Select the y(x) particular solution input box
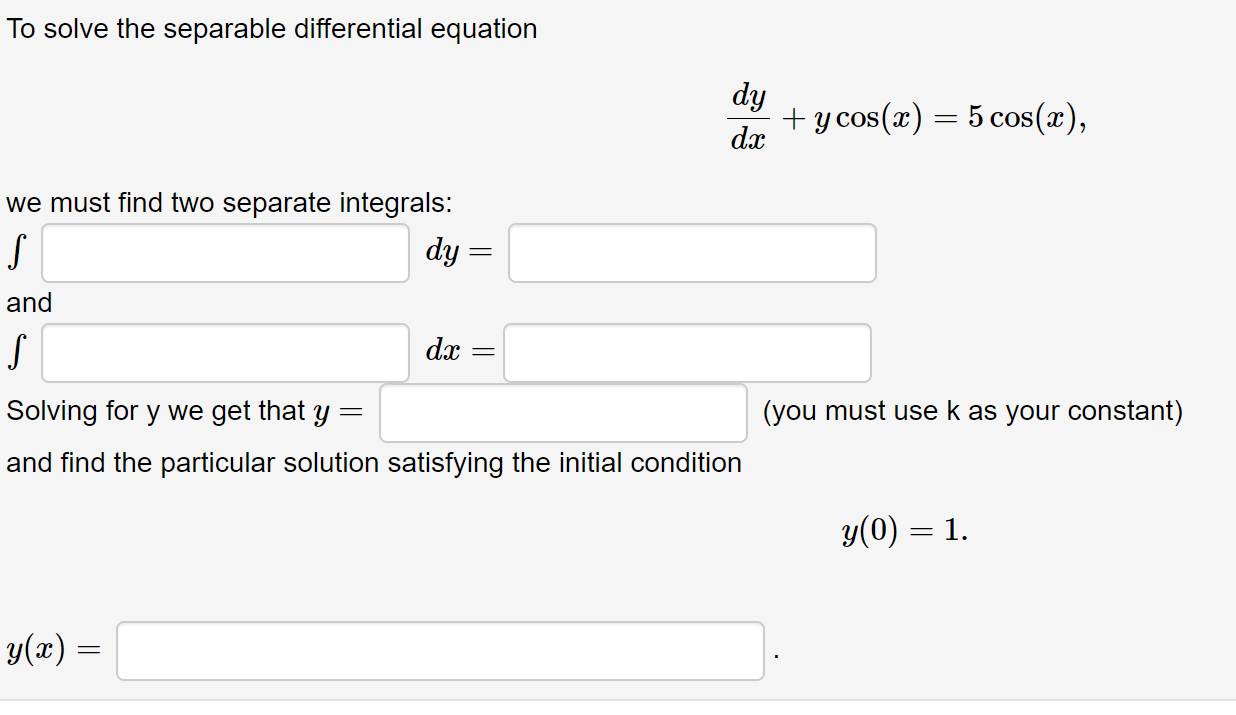1236x715 pixels. 440,651
